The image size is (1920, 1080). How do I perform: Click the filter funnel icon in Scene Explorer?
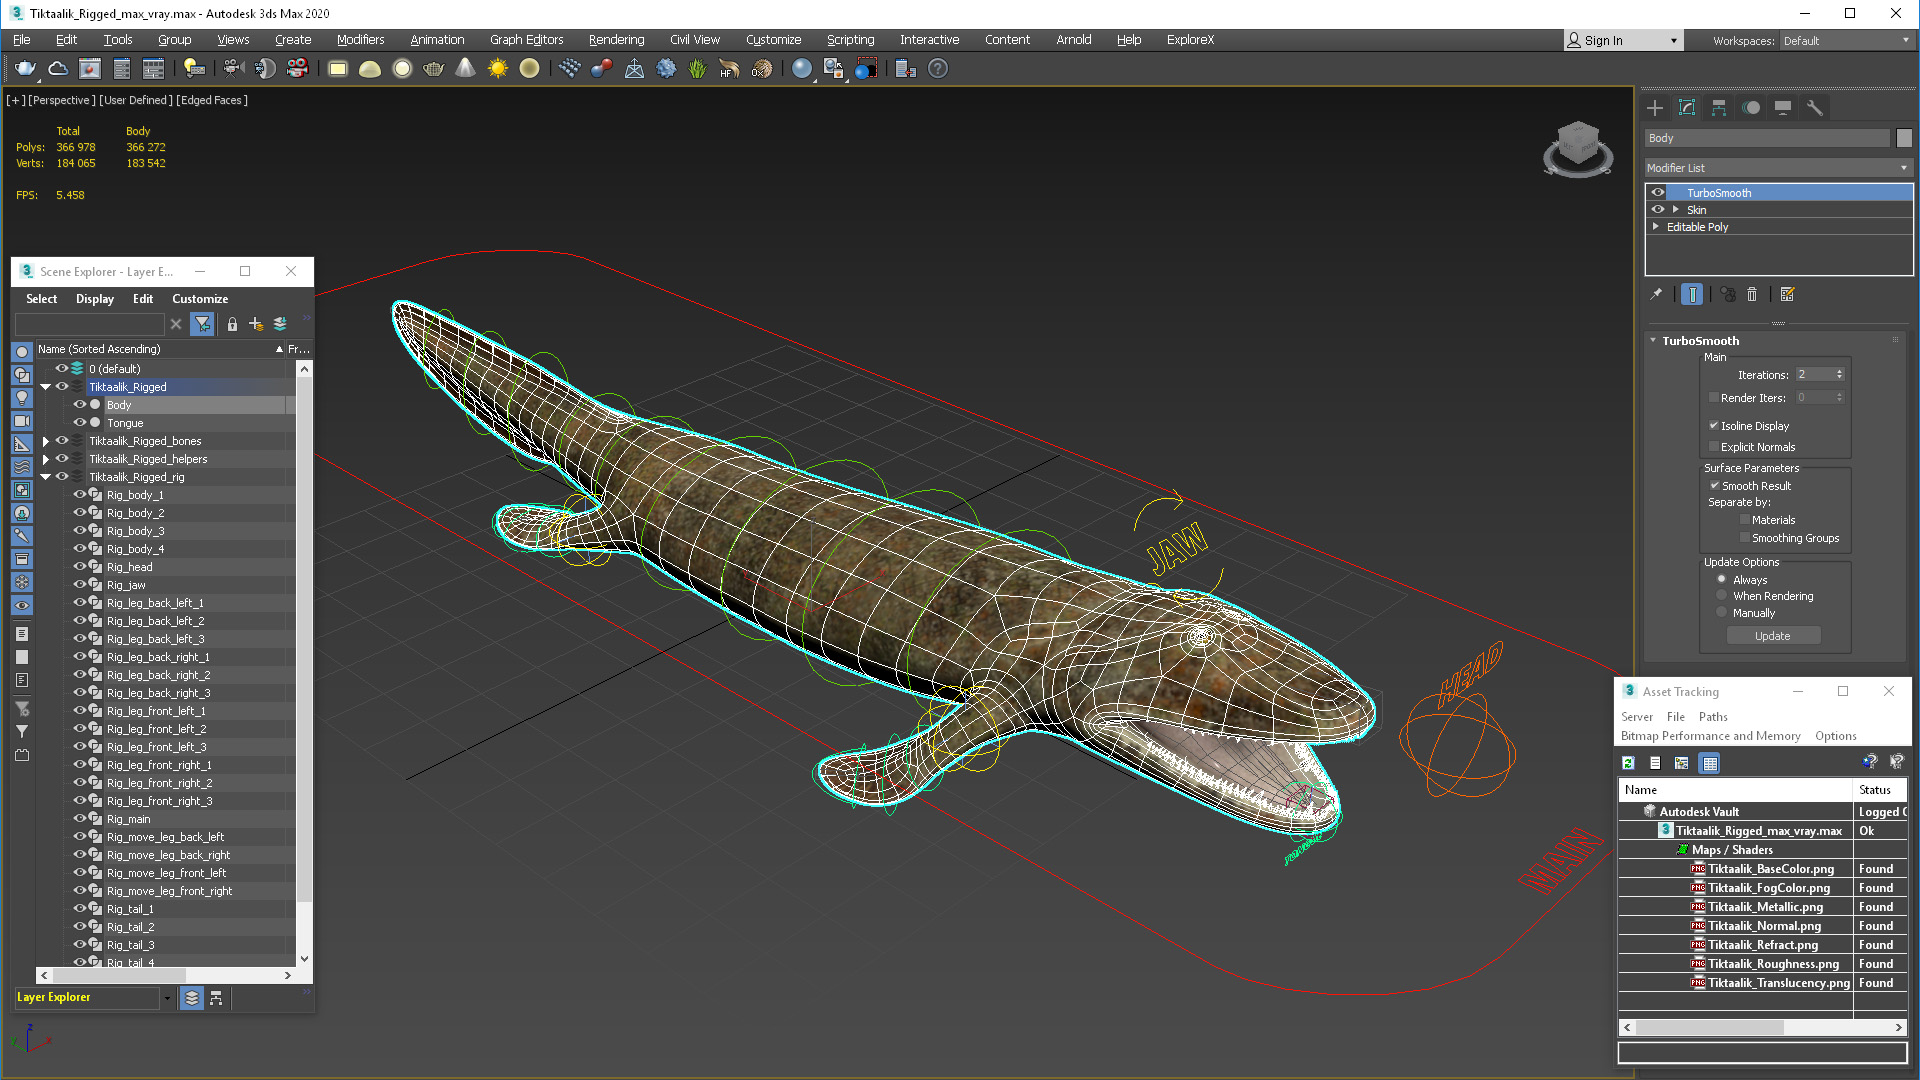coord(202,324)
